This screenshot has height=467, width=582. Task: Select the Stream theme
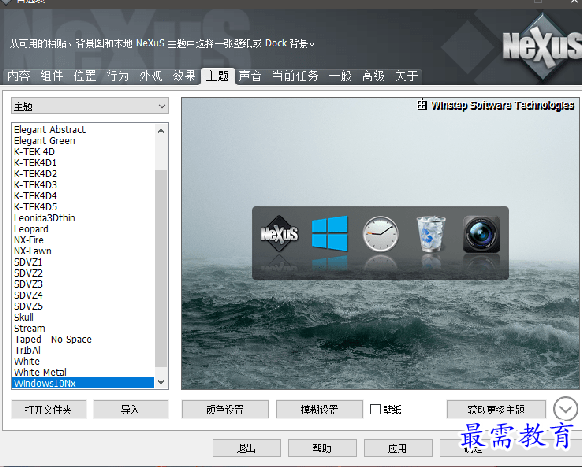83,328
